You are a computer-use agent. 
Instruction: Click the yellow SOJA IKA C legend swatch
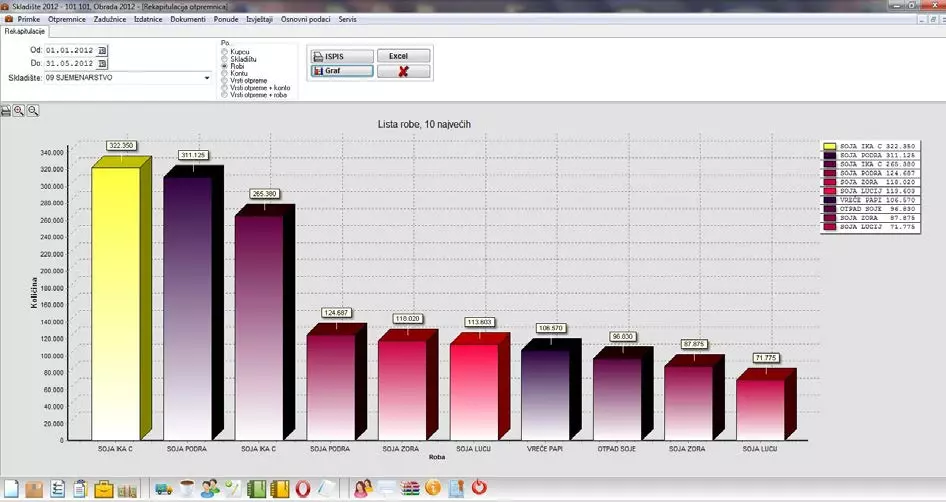pyautogui.click(x=829, y=147)
